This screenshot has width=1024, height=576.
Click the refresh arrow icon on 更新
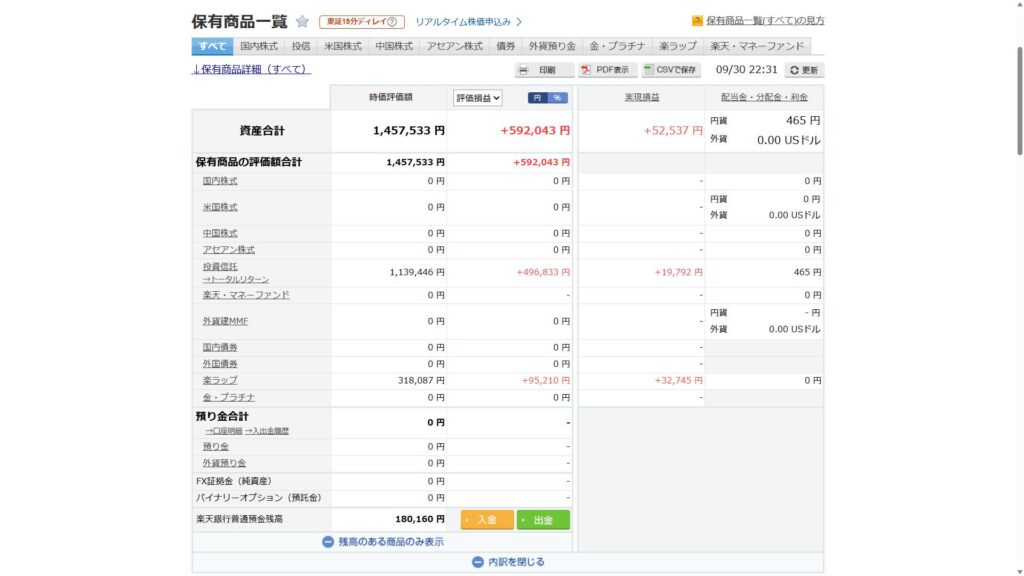(794, 70)
